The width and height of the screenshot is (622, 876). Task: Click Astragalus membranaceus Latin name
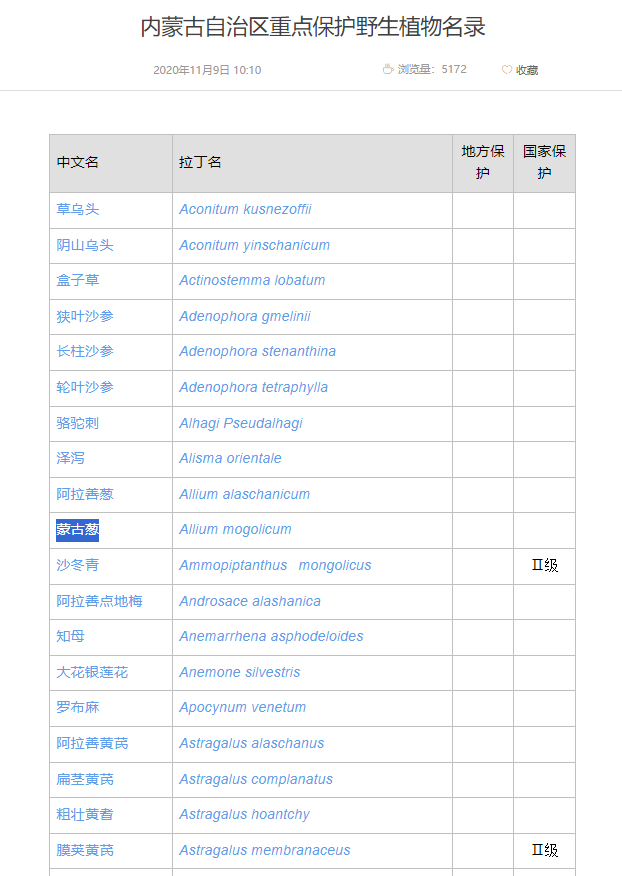265,850
